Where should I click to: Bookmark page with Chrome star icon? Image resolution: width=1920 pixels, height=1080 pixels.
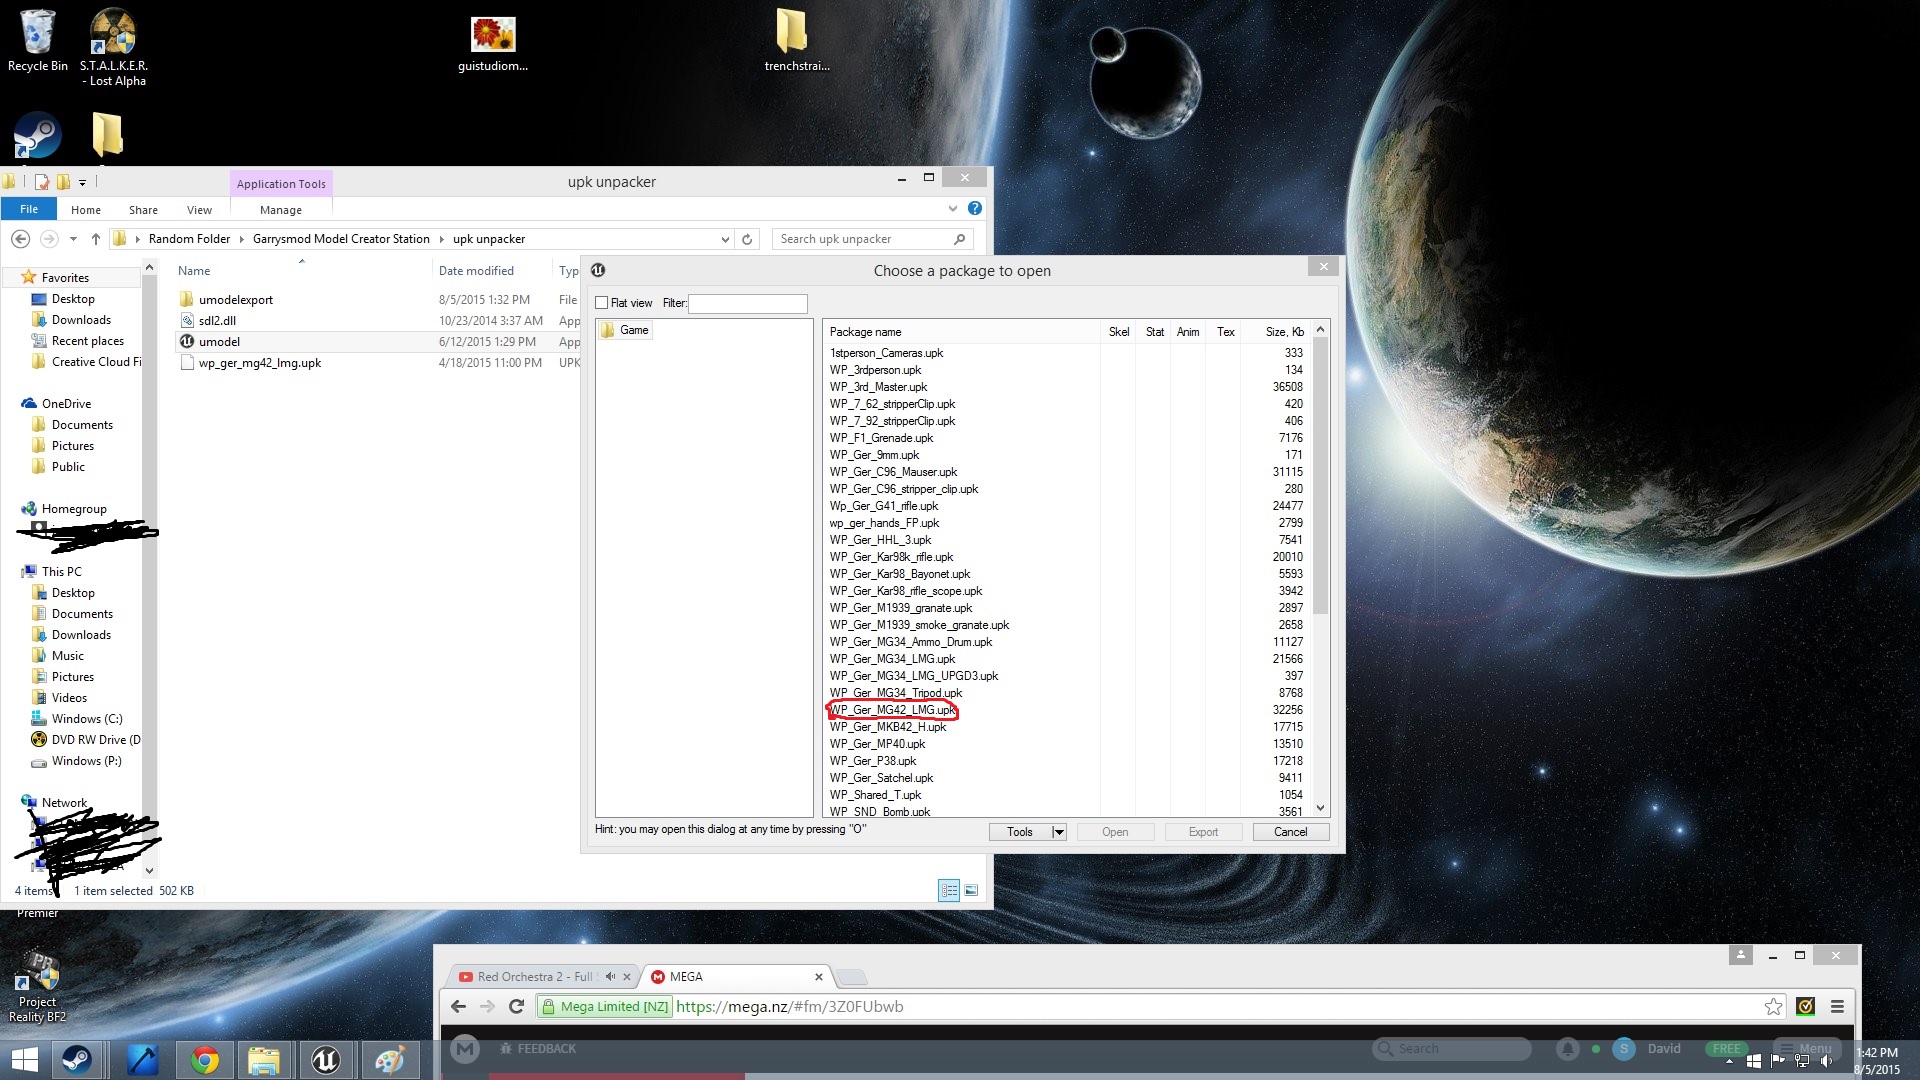[x=1773, y=1007]
